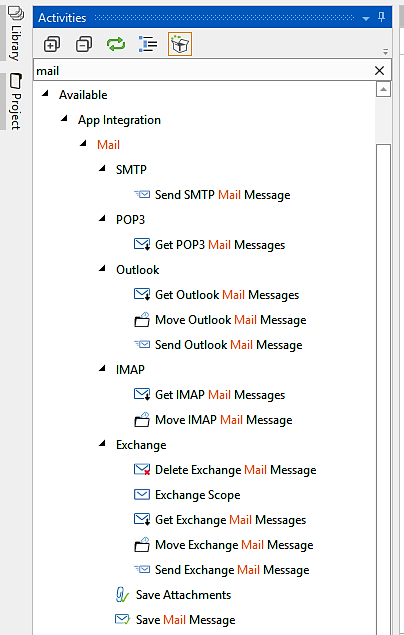Refresh the activities list with green arrows
This screenshot has width=404, height=635.
click(x=116, y=44)
